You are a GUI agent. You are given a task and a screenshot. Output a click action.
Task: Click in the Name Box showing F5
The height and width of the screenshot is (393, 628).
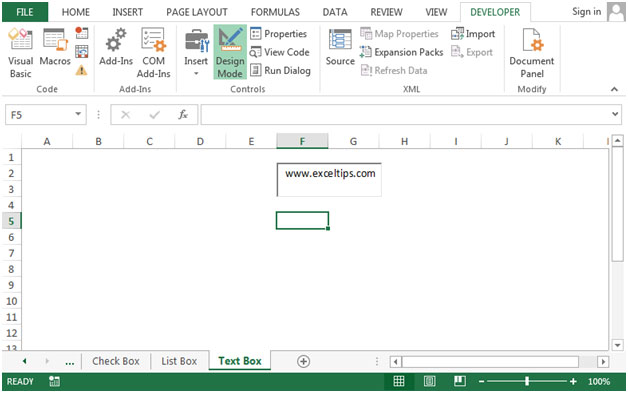pyautogui.click(x=39, y=115)
